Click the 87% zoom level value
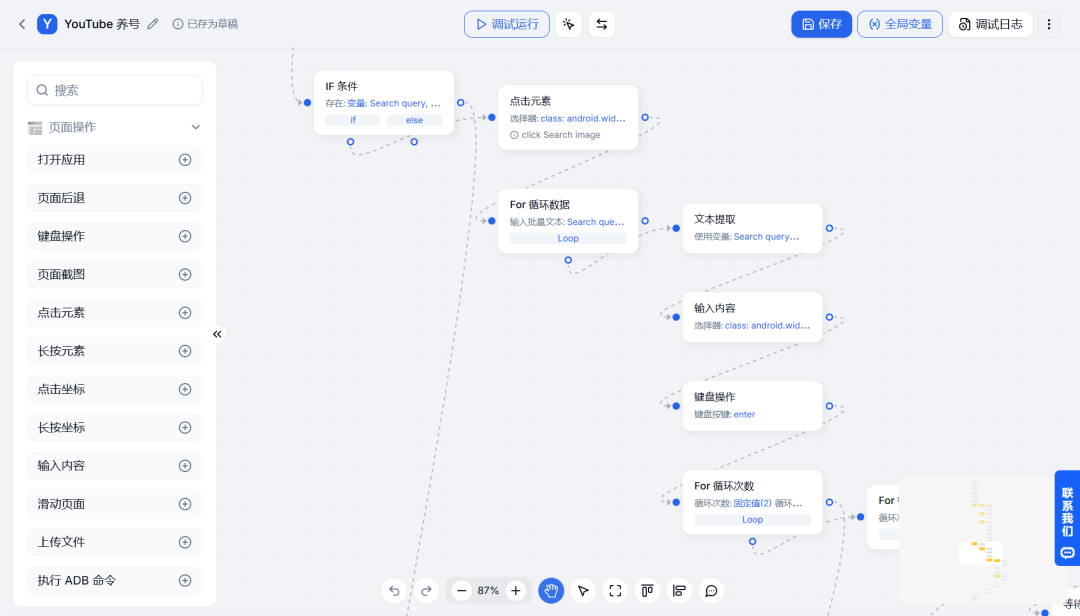This screenshot has width=1080, height=616. tap(488, 591)
